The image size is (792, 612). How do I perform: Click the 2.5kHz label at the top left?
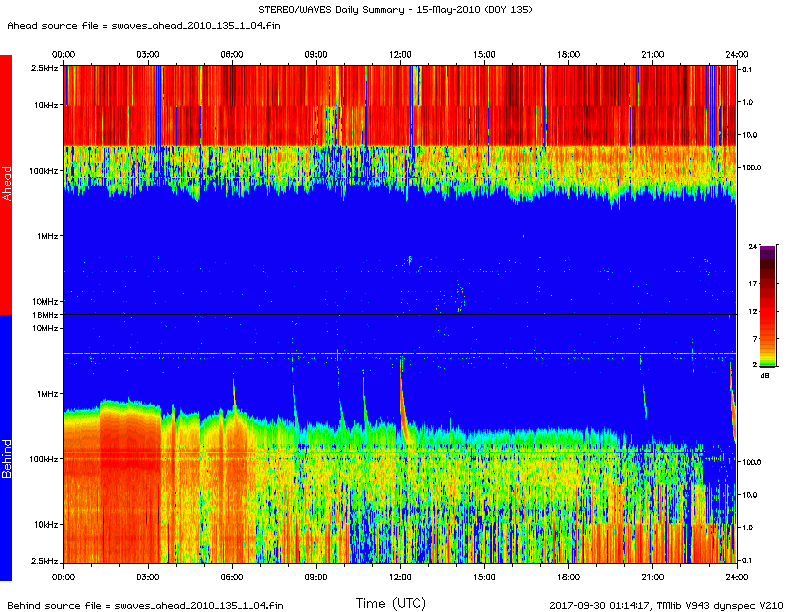pyautogui.click(x=45, y=68)
